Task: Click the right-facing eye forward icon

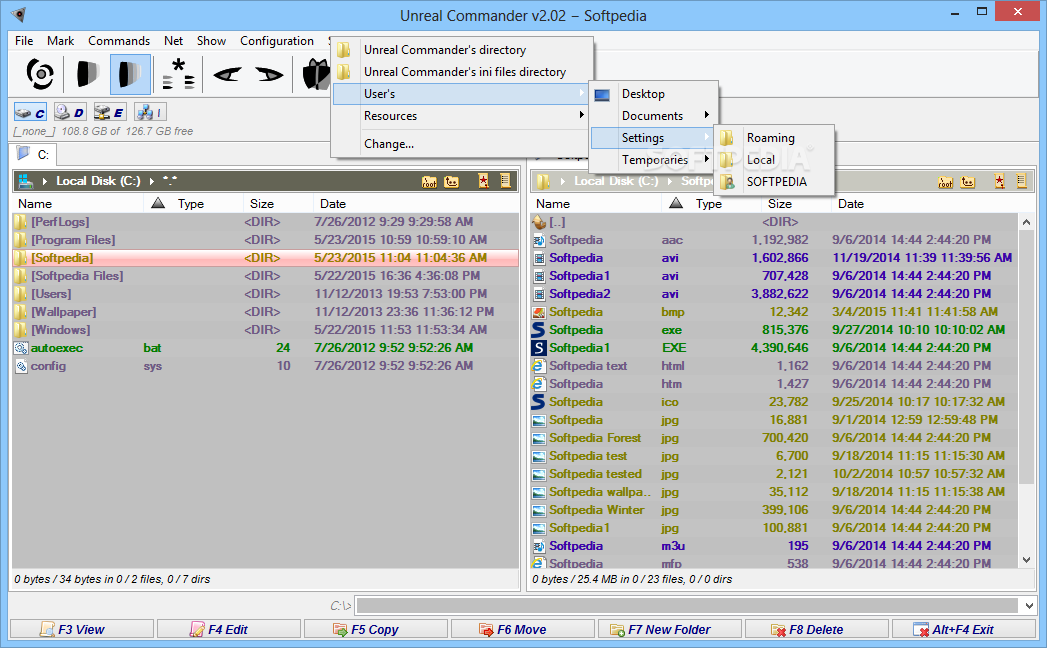Action: pyautogui.click(x=269, y=74)
